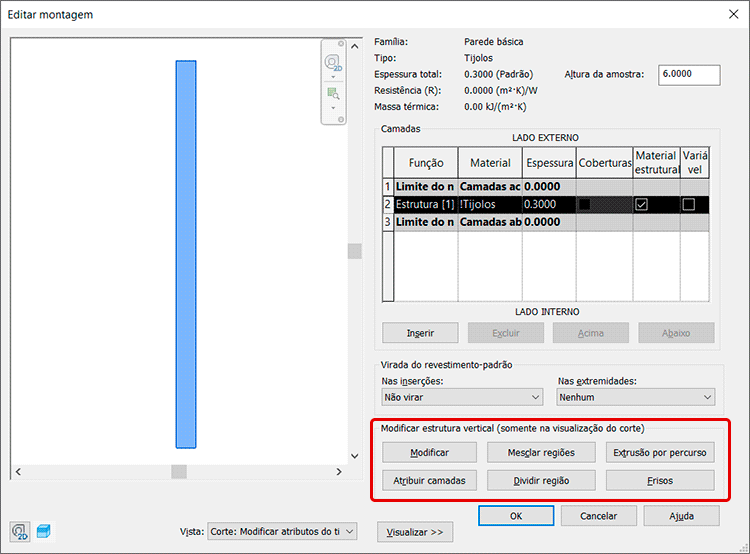Click the Visualizar >> button

[x=415, y=532]
